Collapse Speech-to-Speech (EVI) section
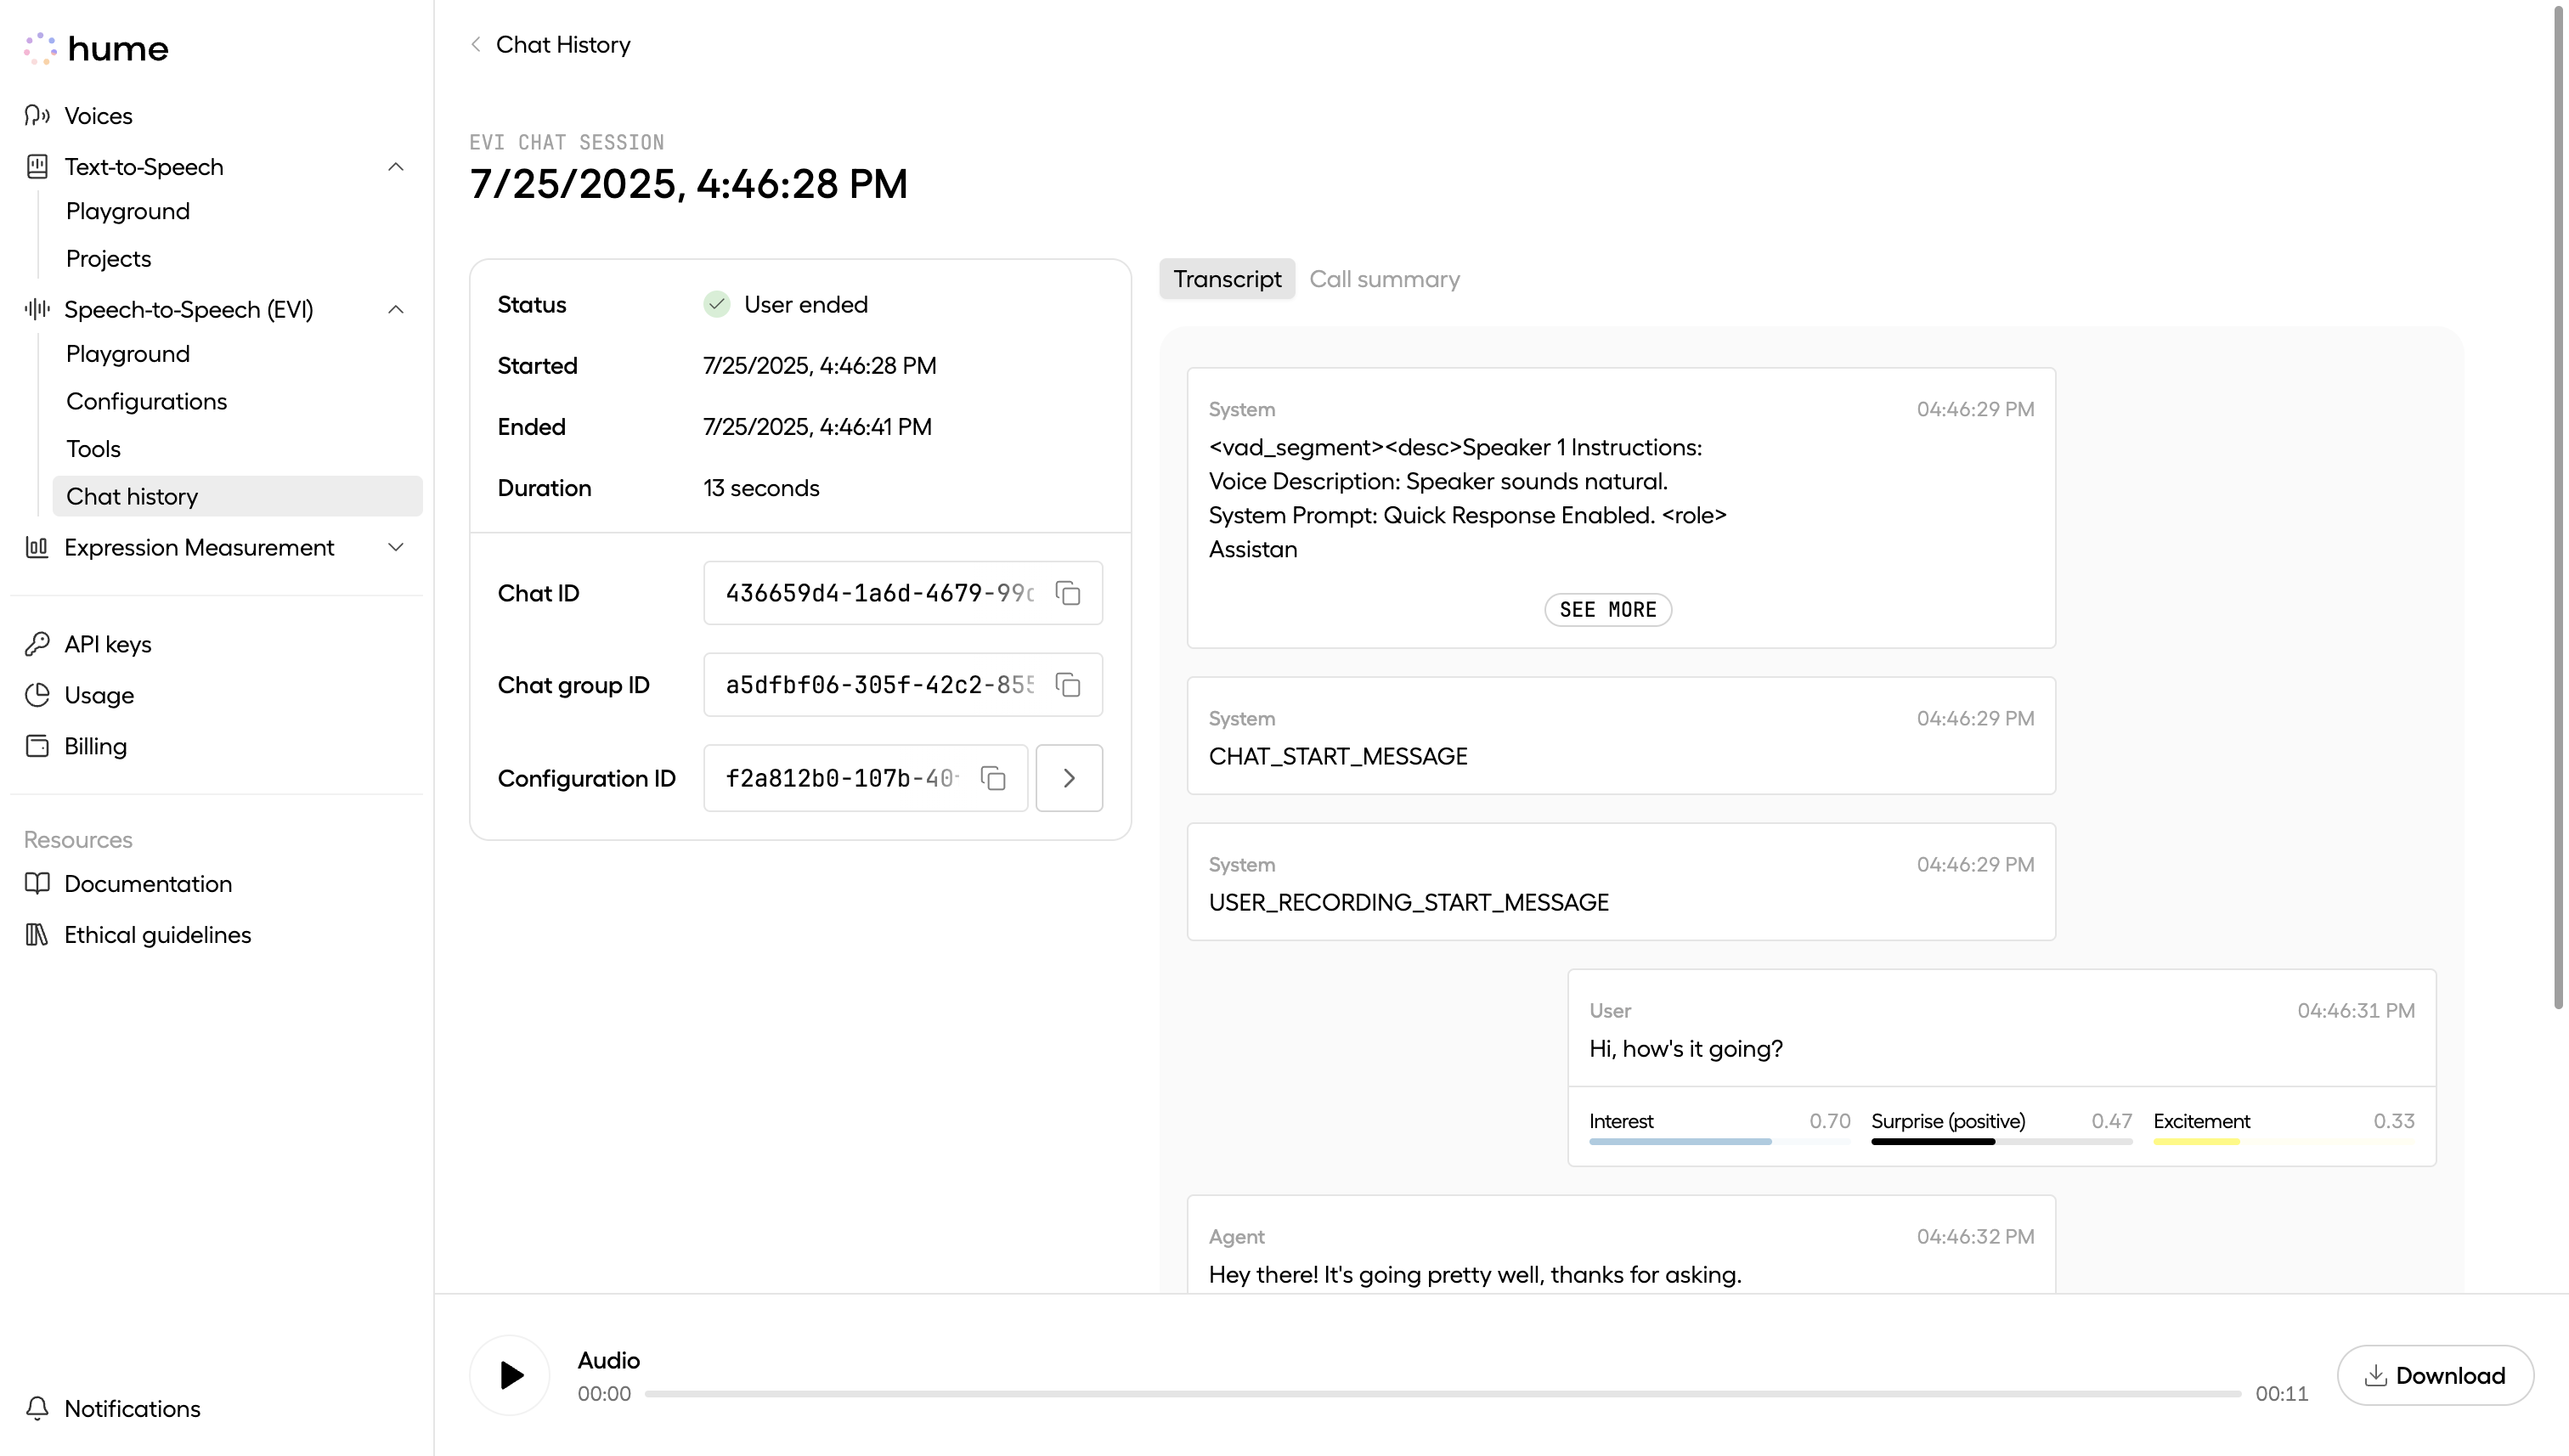The image size is (2569, 1456). click(395, 310)
